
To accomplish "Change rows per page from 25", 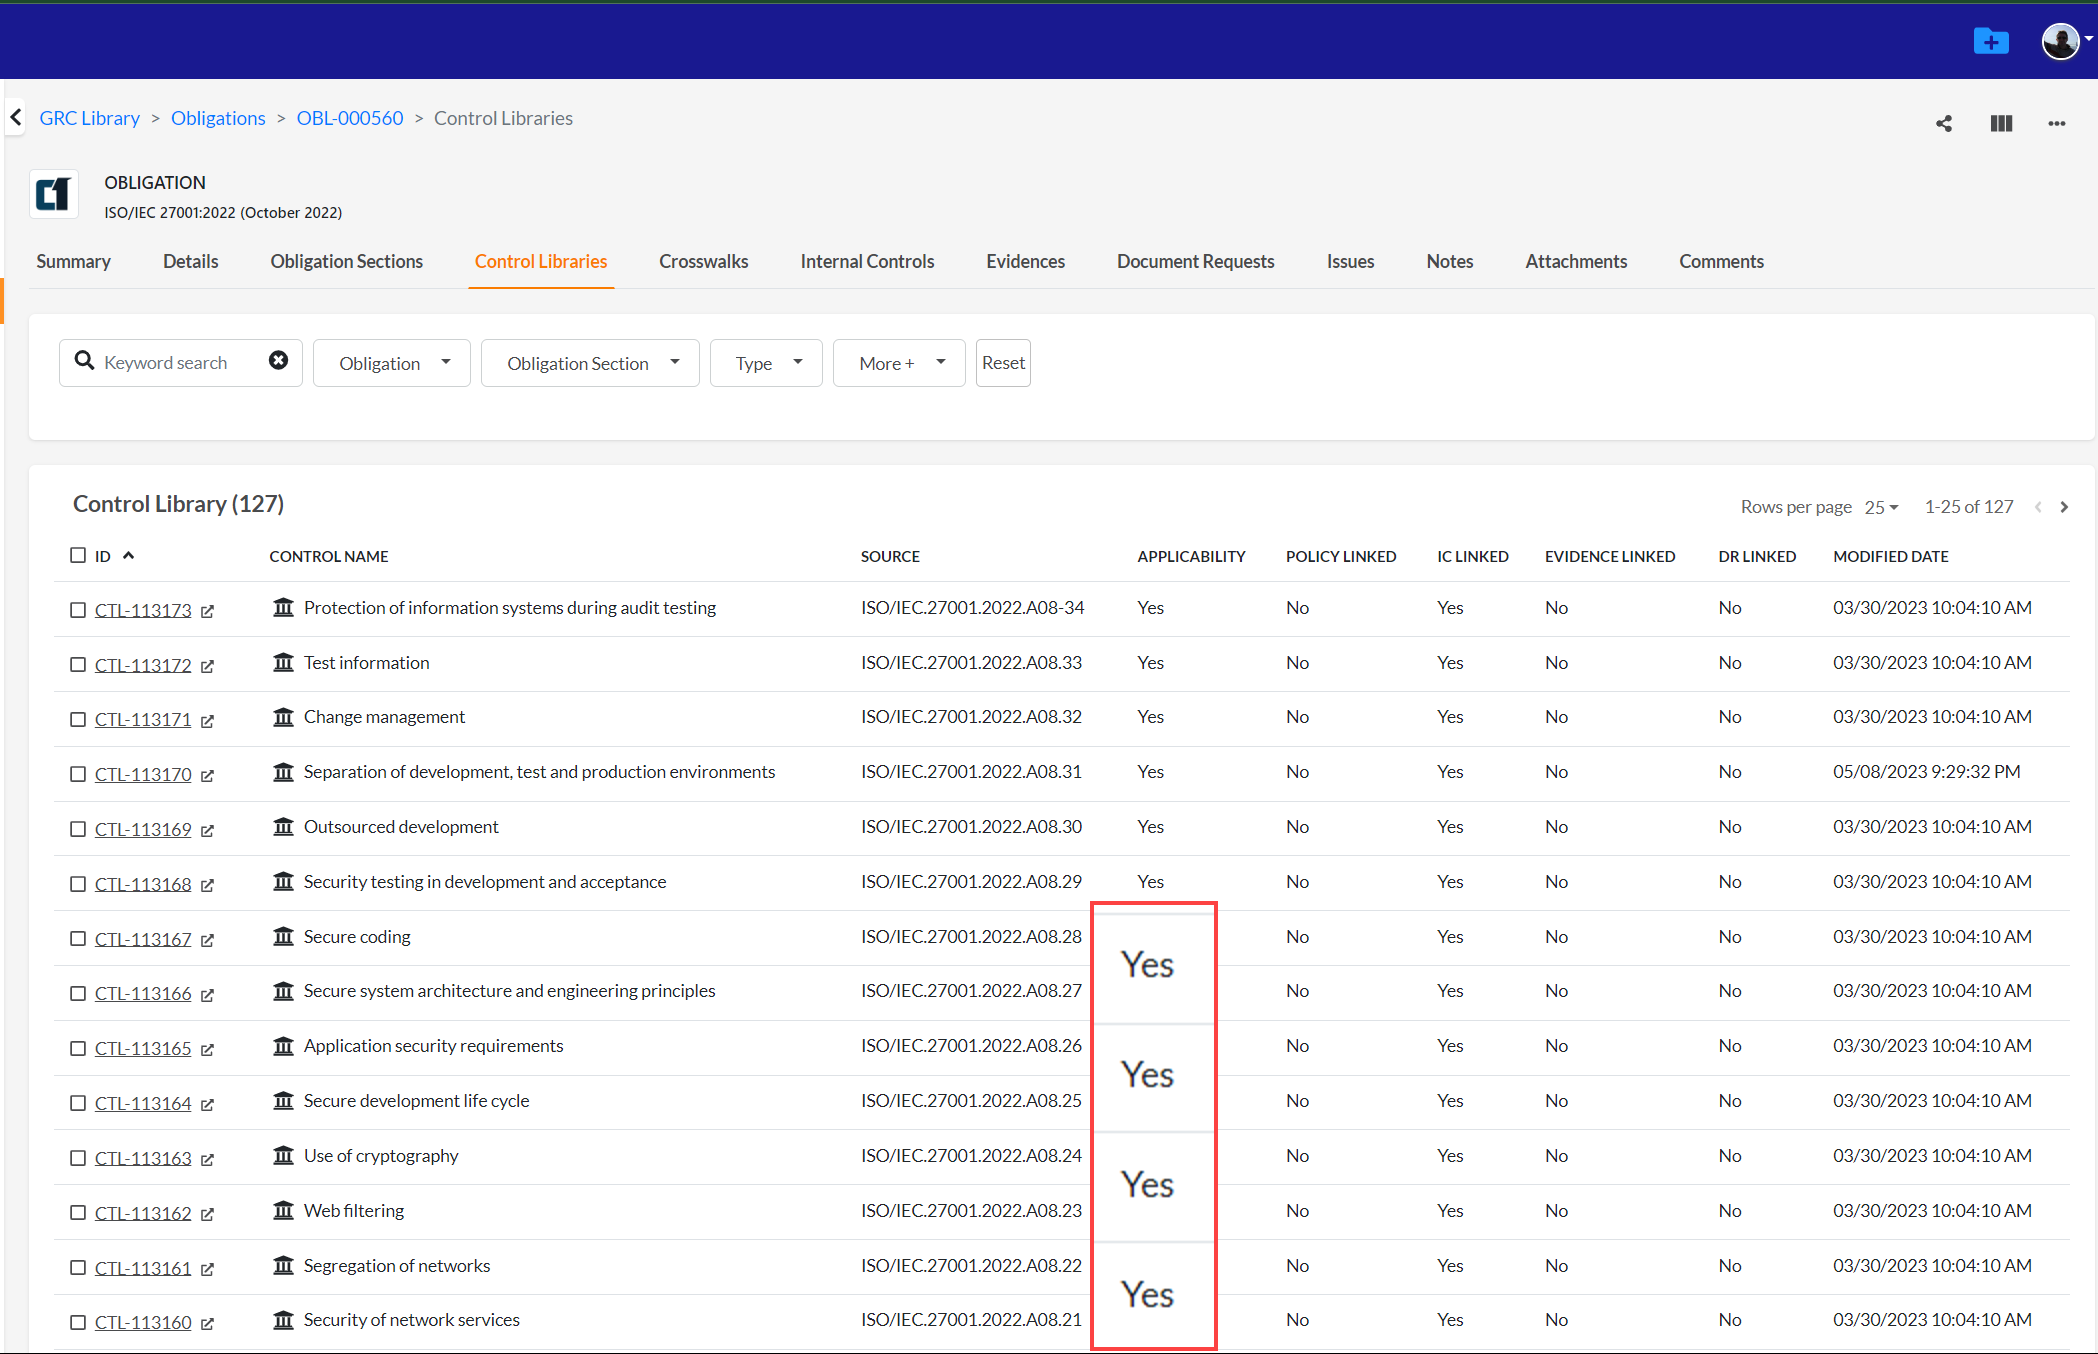I will click(x=1881, y=507).
